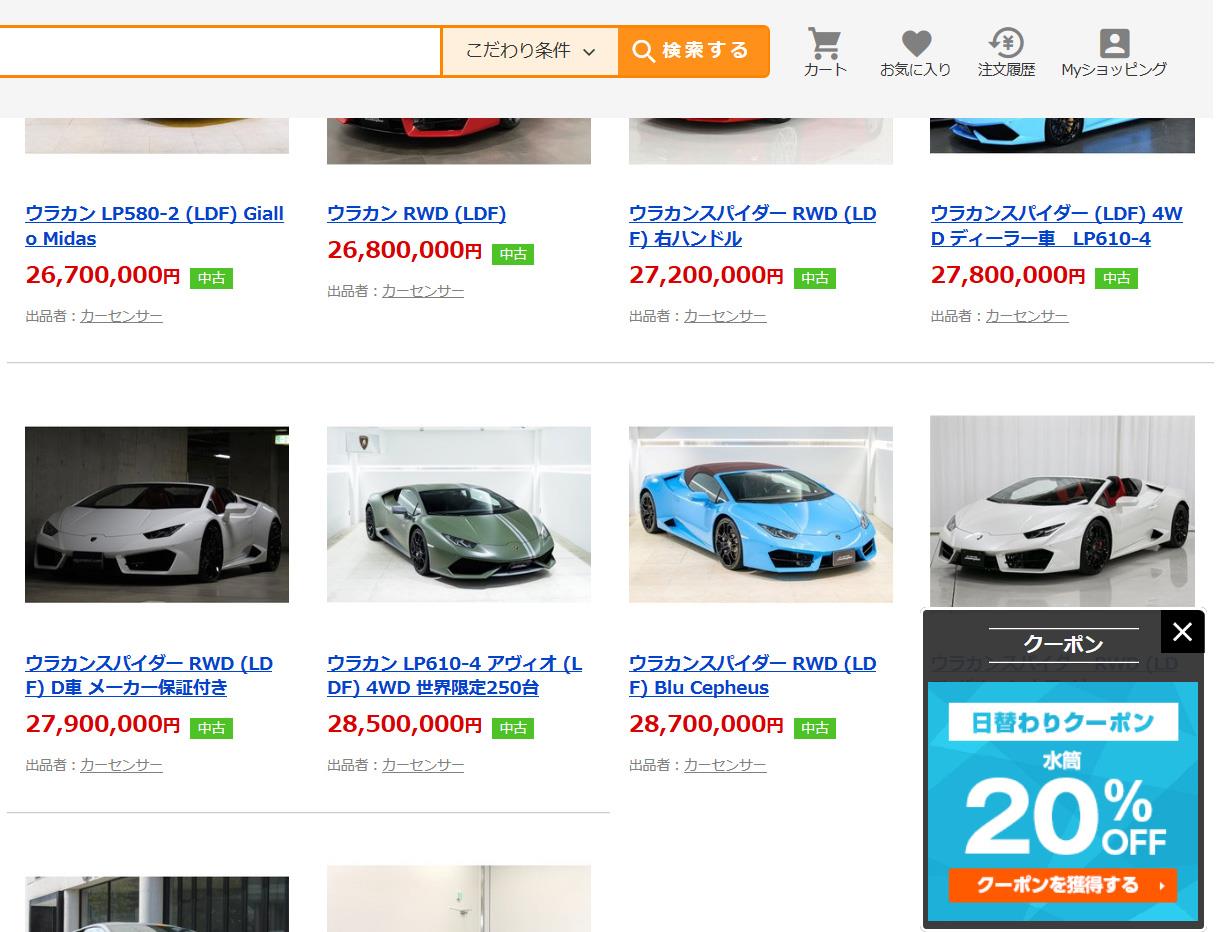The width and height of the screenshot is (1217, 932).
Task: Click the white Spyder thumbnail above the coupon
Action: point(1062,510)
